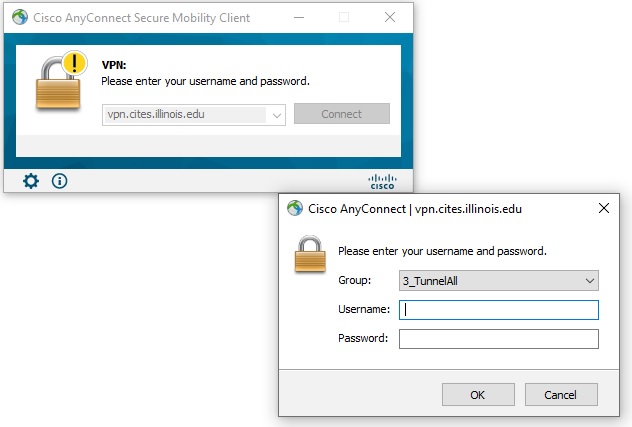Screen dimensions: 632x427
Task: Minimize the Secure Mobility Client window
Action: click(x=298, y=17)
